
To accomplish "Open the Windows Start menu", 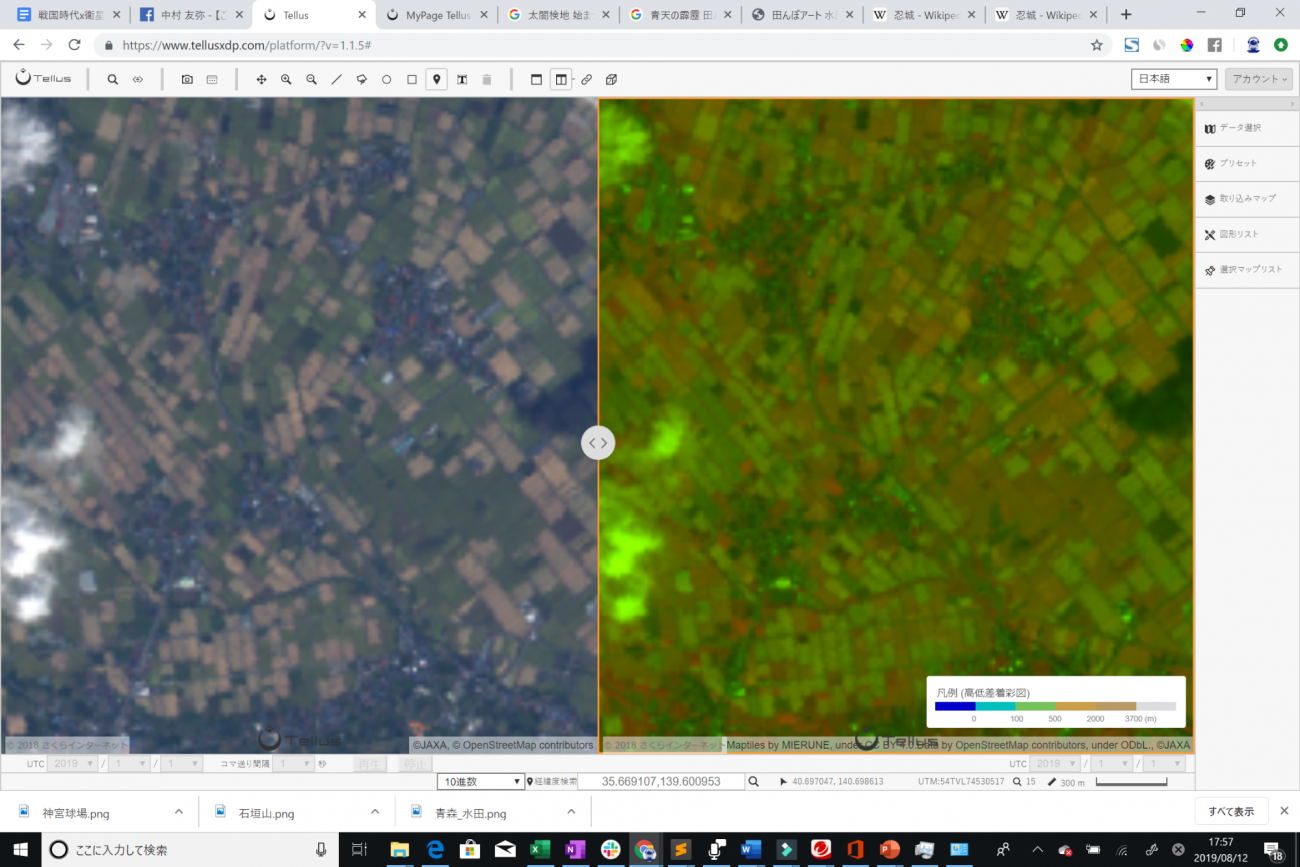I will 19,849.
